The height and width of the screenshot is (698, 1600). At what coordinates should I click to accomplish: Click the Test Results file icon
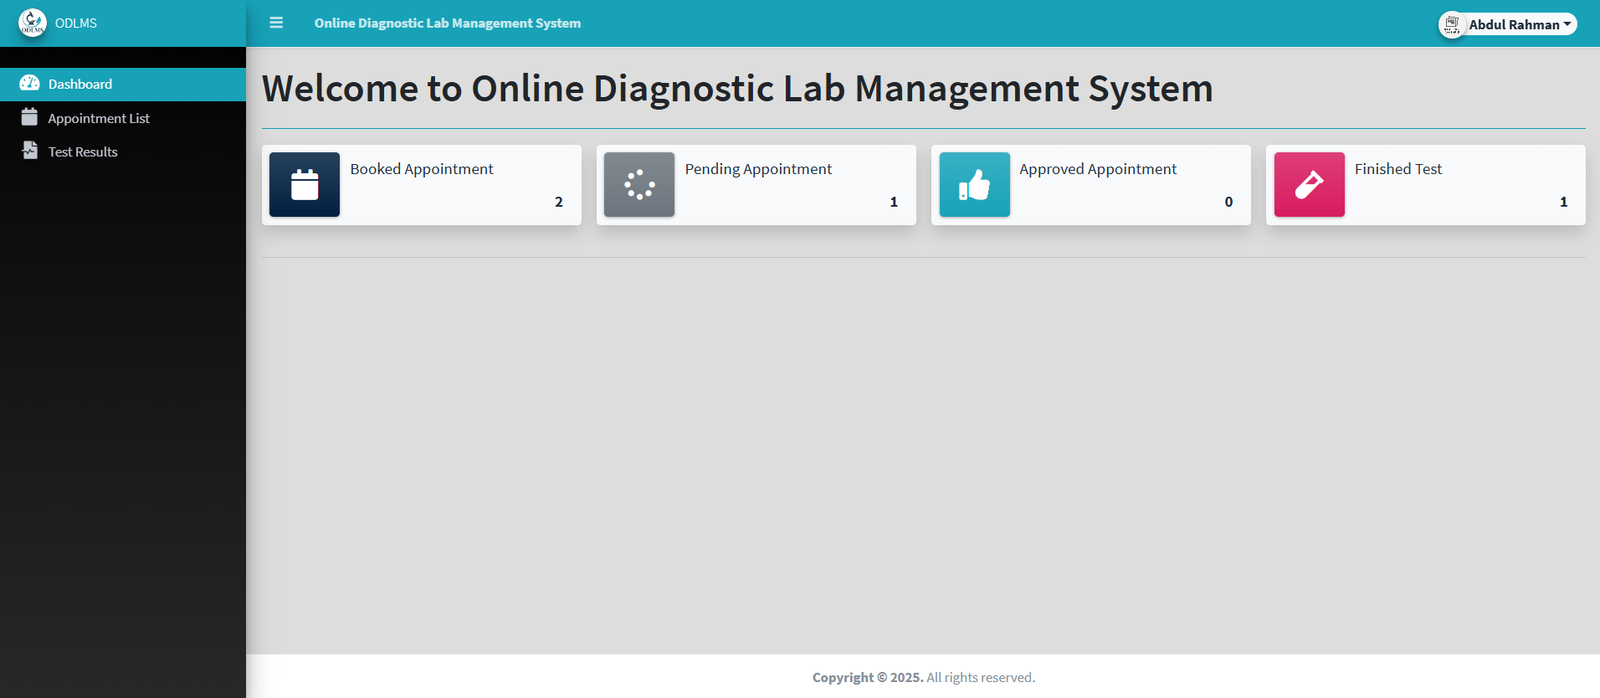pos(29,152)
